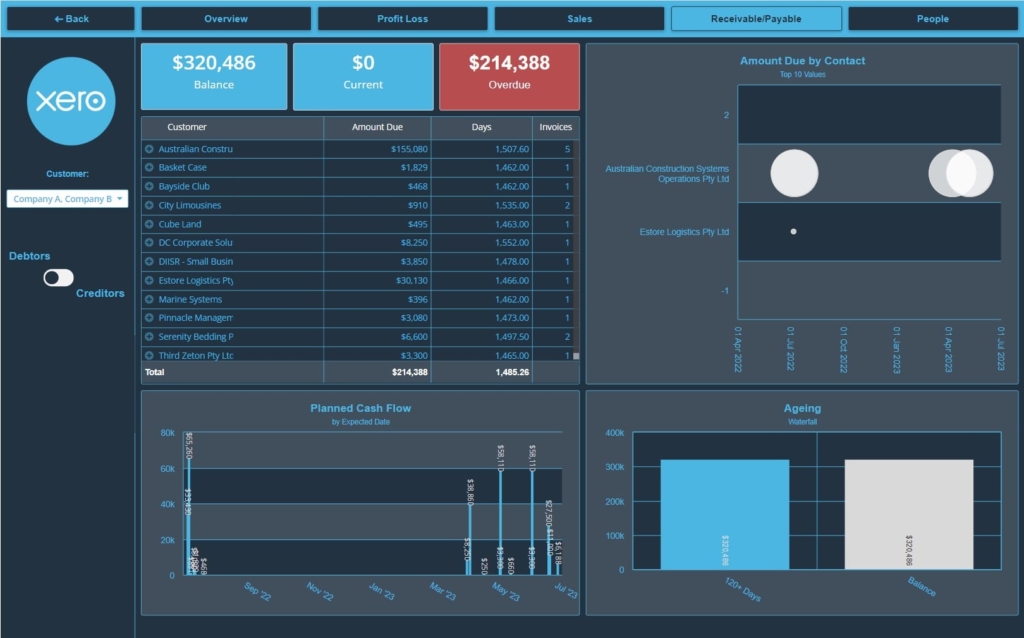The height and width of the screenshot is (638, 1024).
Task: Click the 1,535.00 days value
Action: tap(512, 205)
